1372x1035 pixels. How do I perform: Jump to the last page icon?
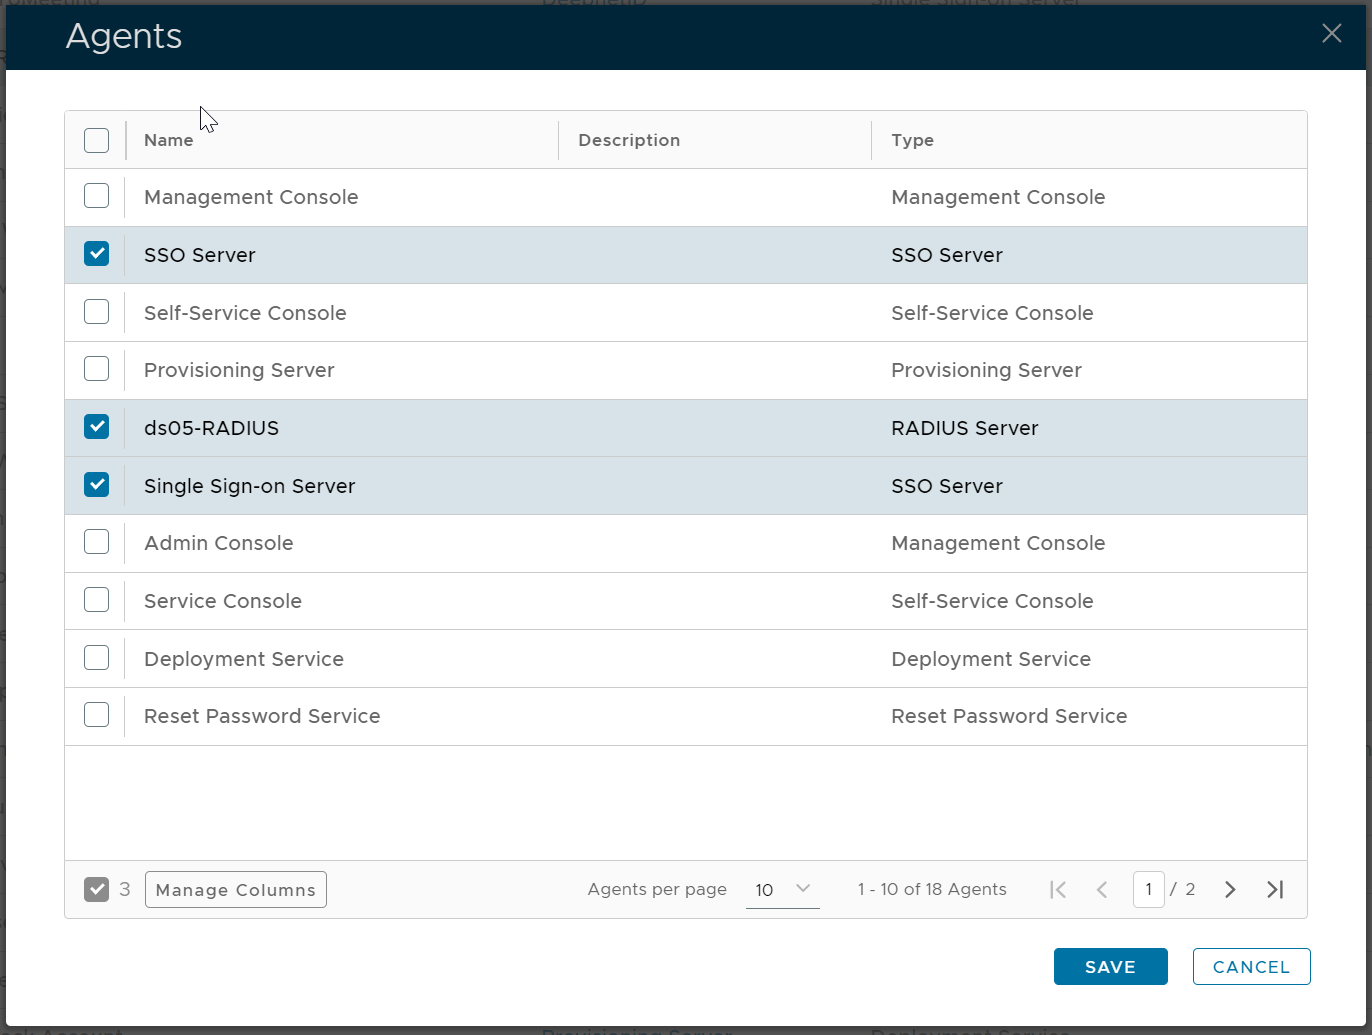[x=1275, y=890]
